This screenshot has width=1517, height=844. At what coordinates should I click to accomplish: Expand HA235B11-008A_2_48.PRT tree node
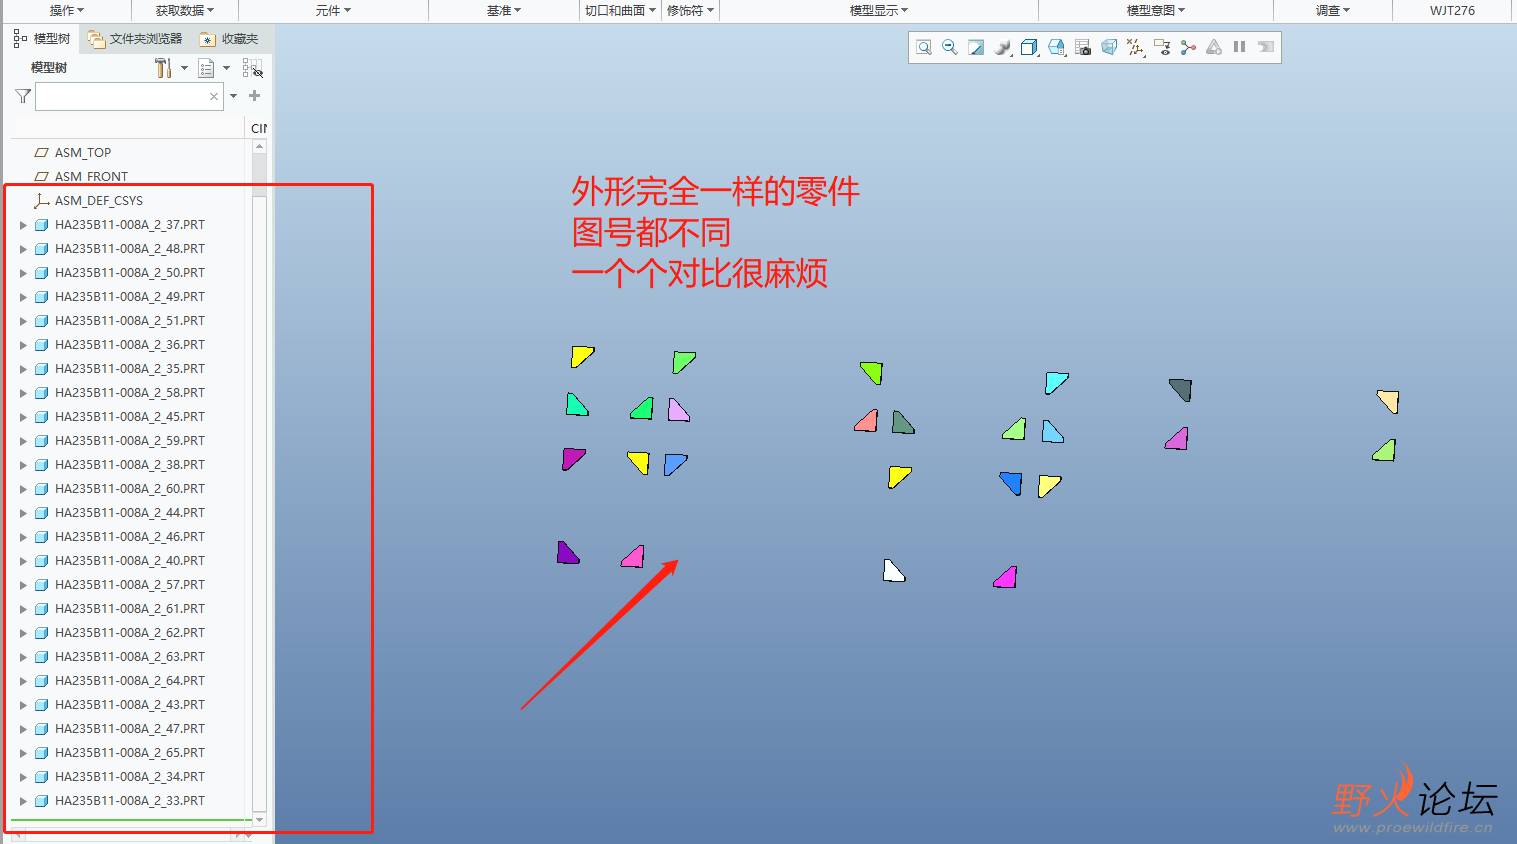point(23,249)
